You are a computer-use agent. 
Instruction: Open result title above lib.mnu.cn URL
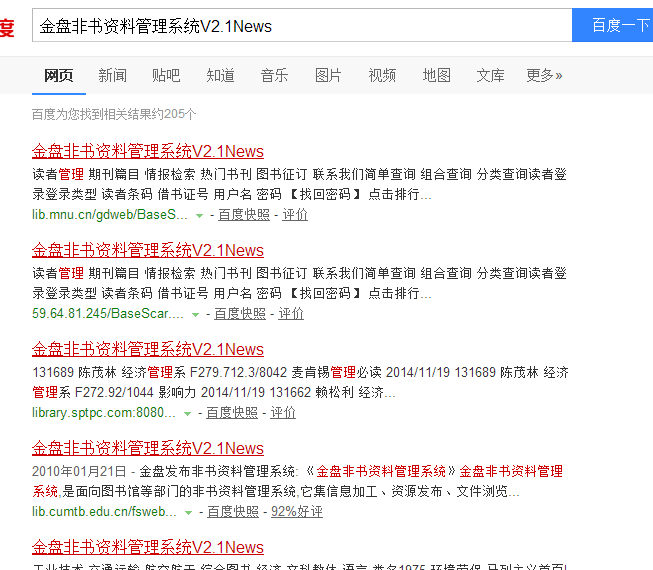[x=148, y=151]
